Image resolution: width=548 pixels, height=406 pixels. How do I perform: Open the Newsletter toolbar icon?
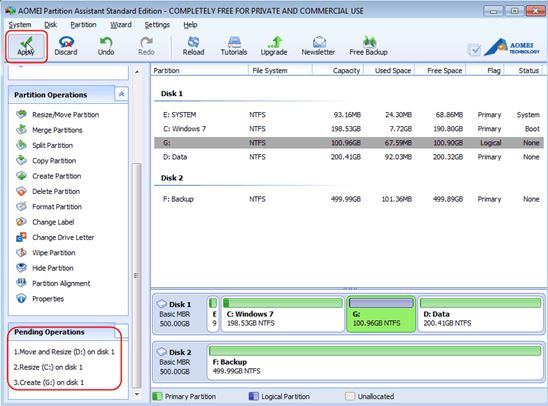[318, 46]
